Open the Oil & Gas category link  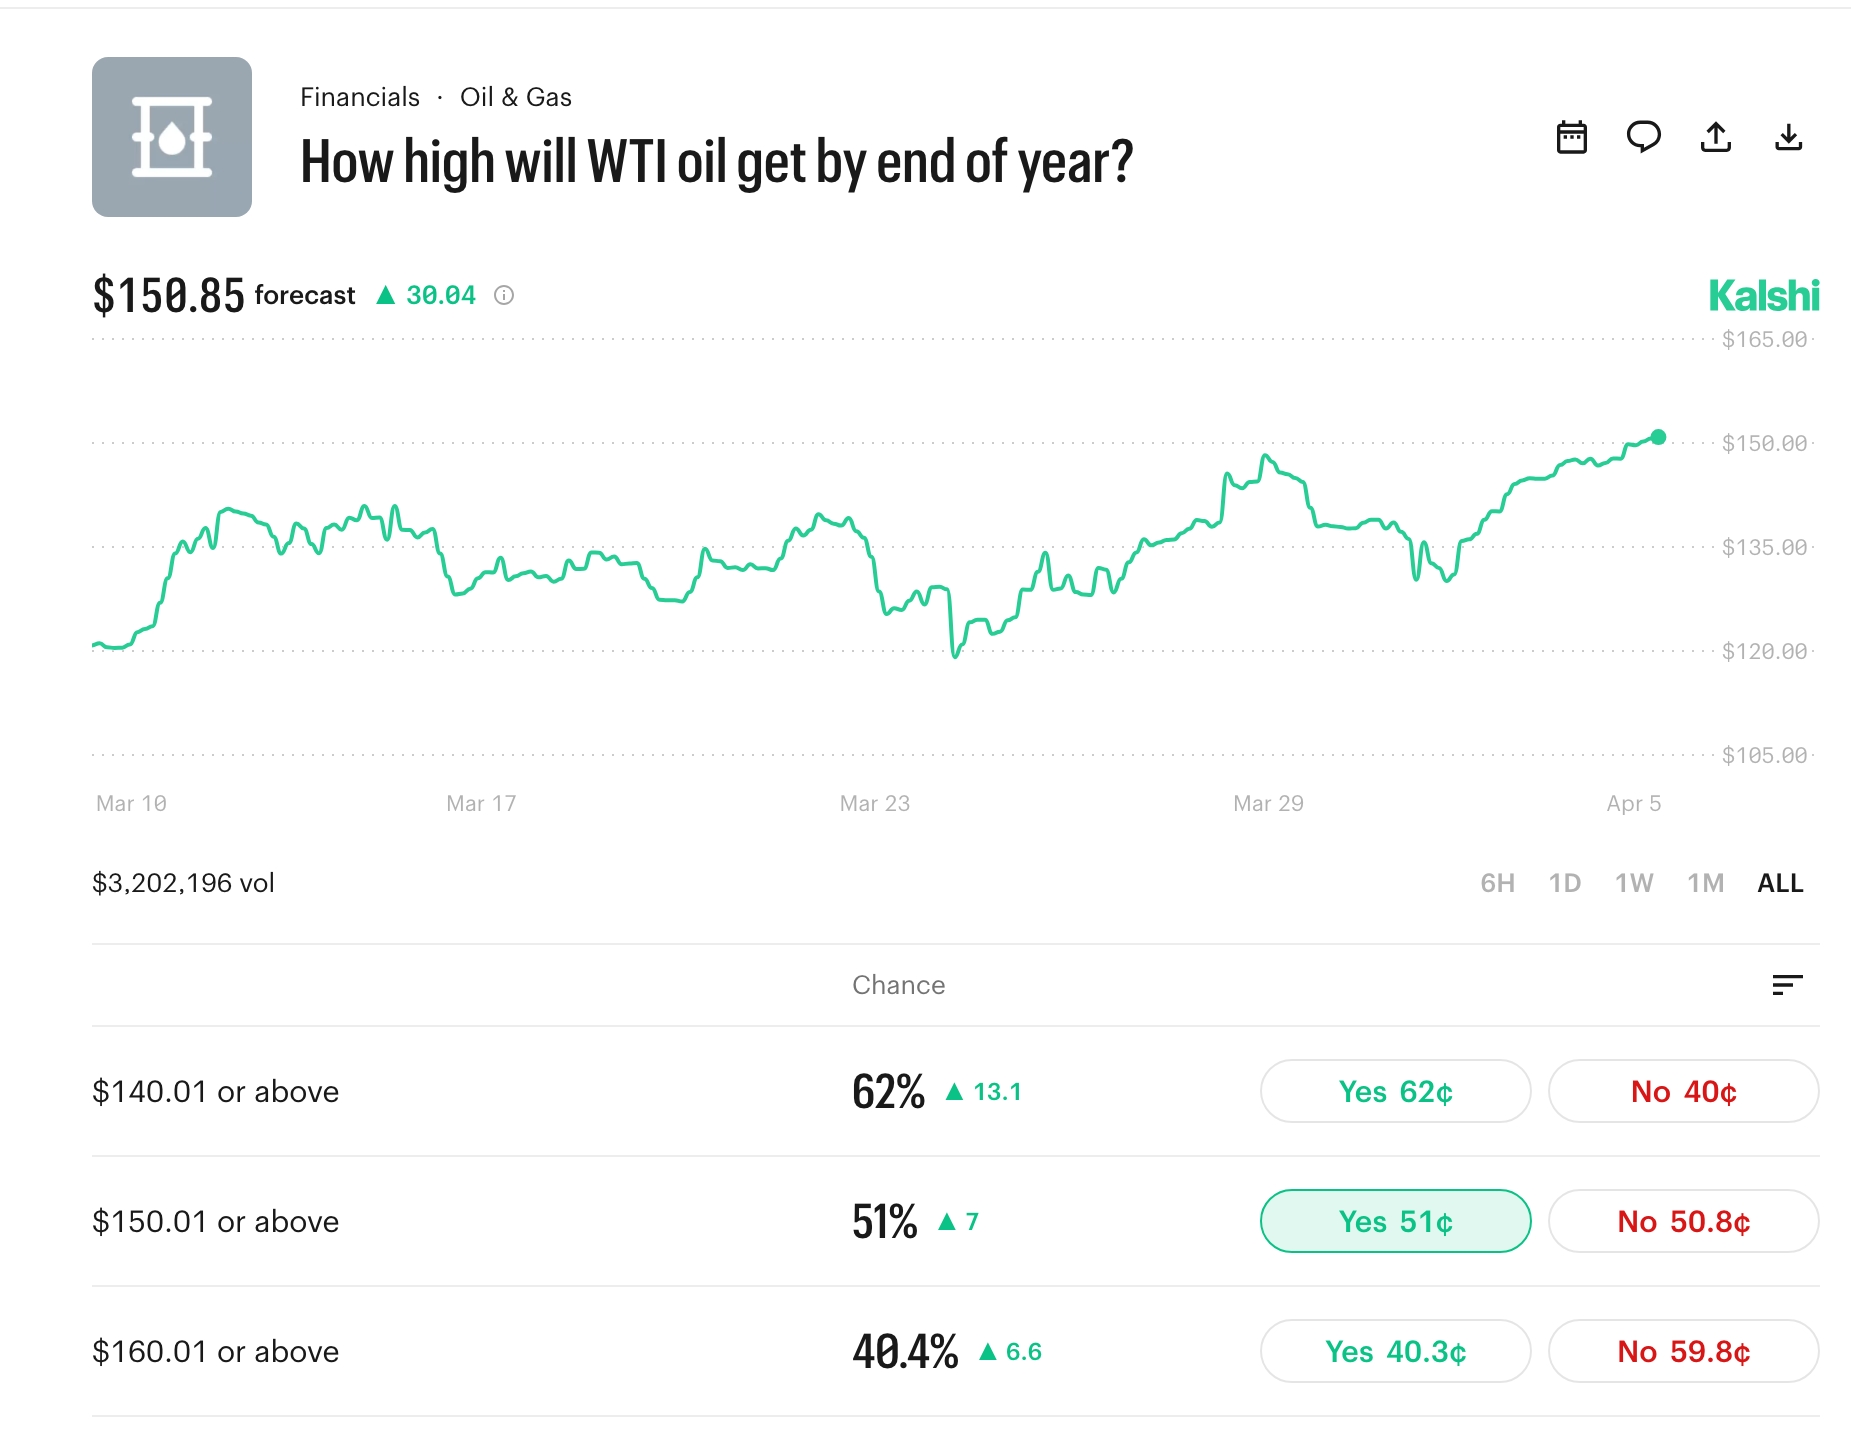click(516, 97)
